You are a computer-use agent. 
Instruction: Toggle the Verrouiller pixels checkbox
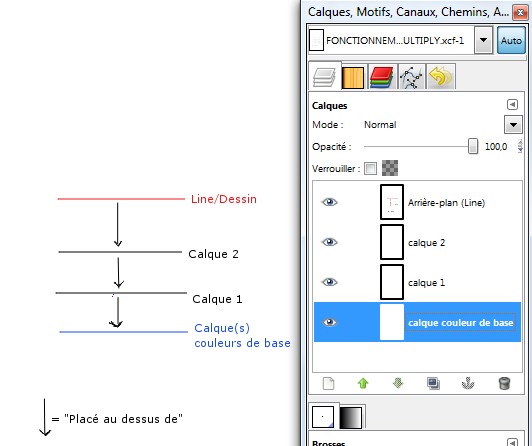click(x=370, y=169)
